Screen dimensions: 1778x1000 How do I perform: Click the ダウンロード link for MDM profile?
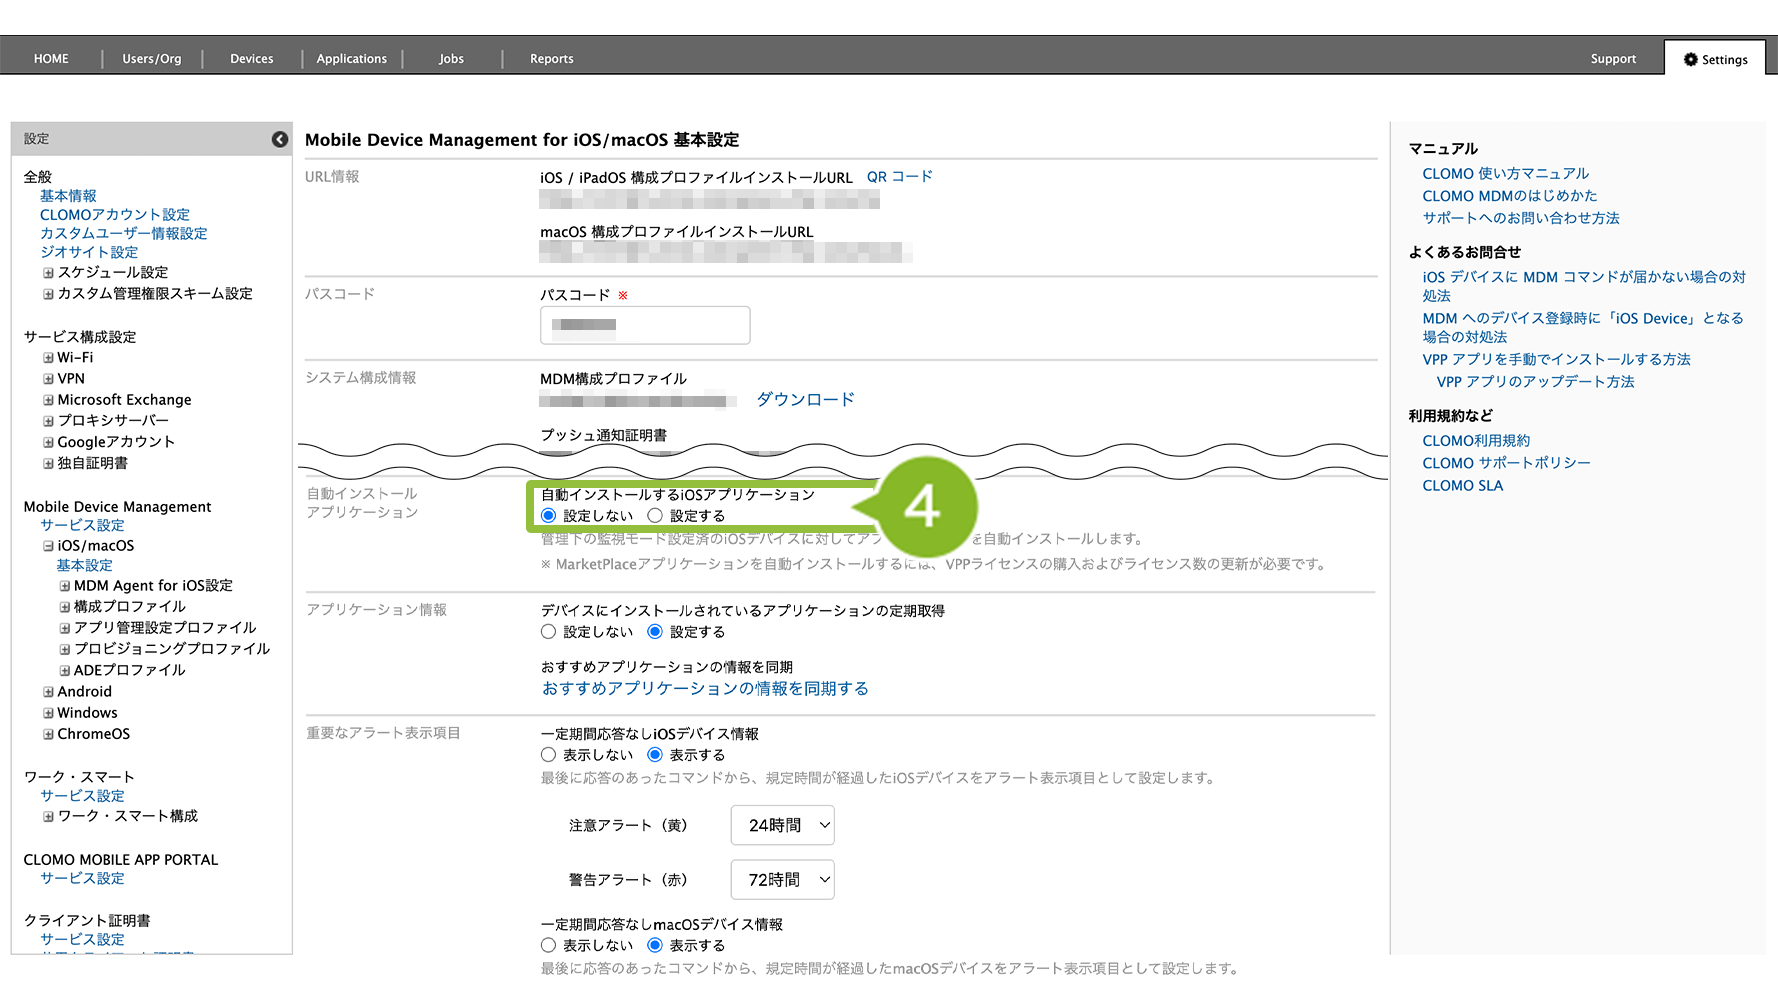[805, 400]
